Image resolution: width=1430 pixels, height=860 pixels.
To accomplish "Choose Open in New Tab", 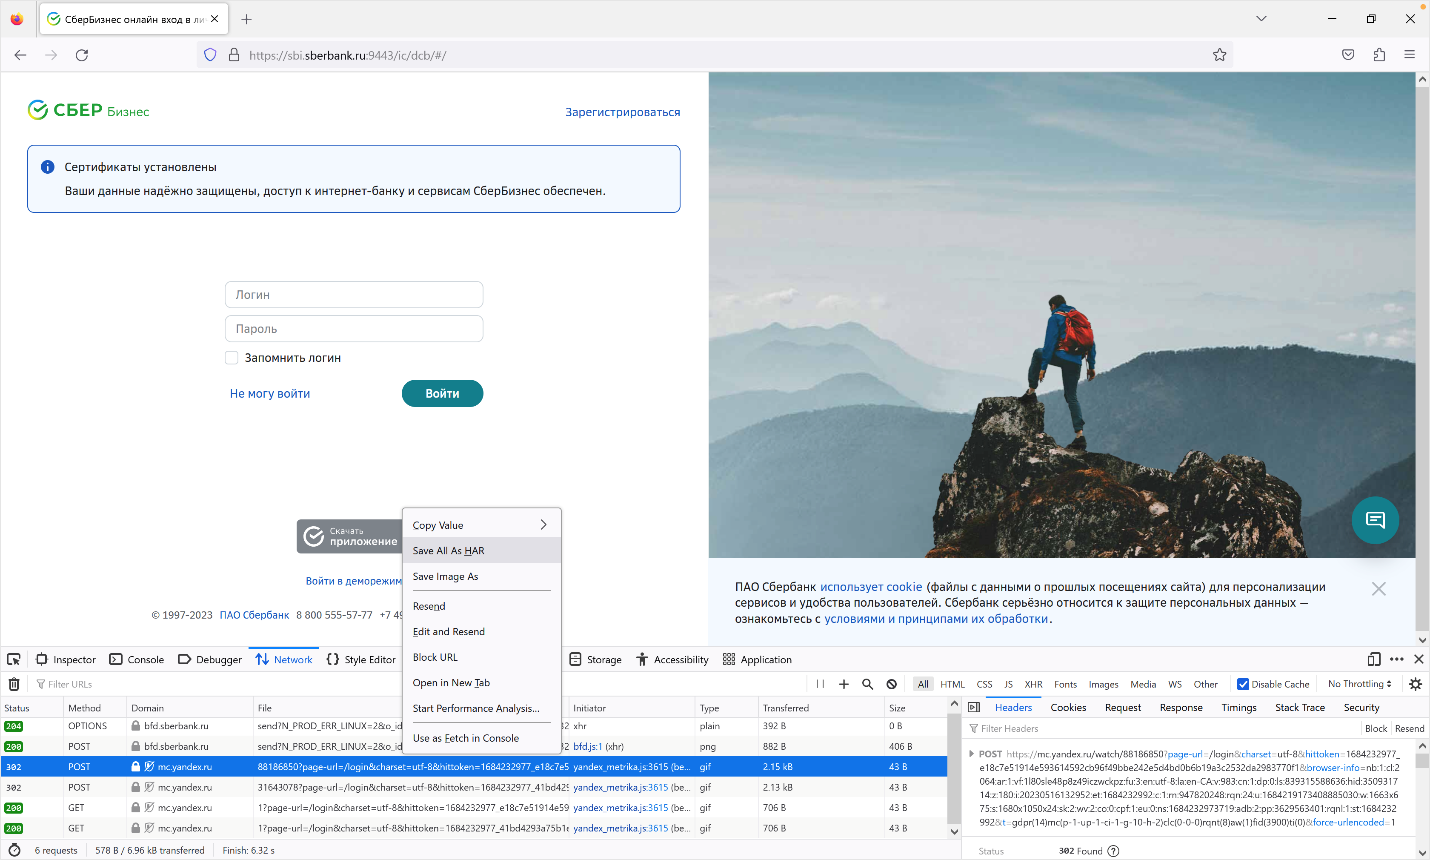I will click(x=481, y=683).
